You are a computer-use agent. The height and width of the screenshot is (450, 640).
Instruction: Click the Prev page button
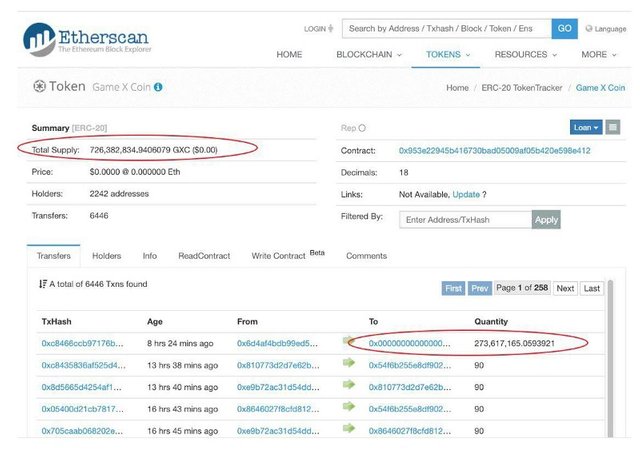pos(480,288)
